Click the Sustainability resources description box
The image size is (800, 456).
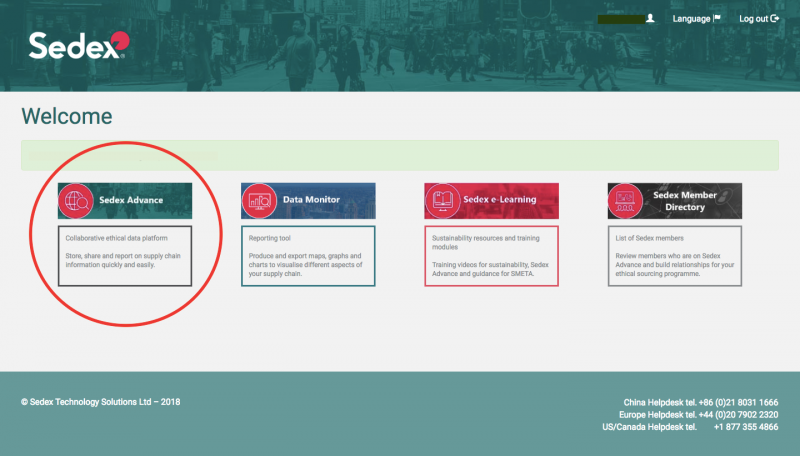click(491, 255)
